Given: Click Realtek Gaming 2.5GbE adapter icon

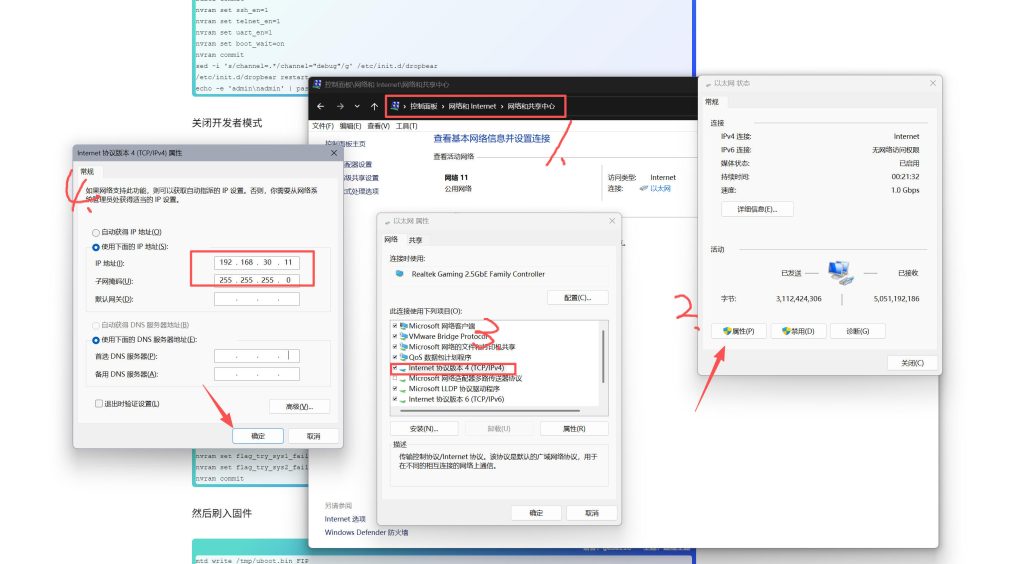Looking at the screenshot, I should point(399,274).
